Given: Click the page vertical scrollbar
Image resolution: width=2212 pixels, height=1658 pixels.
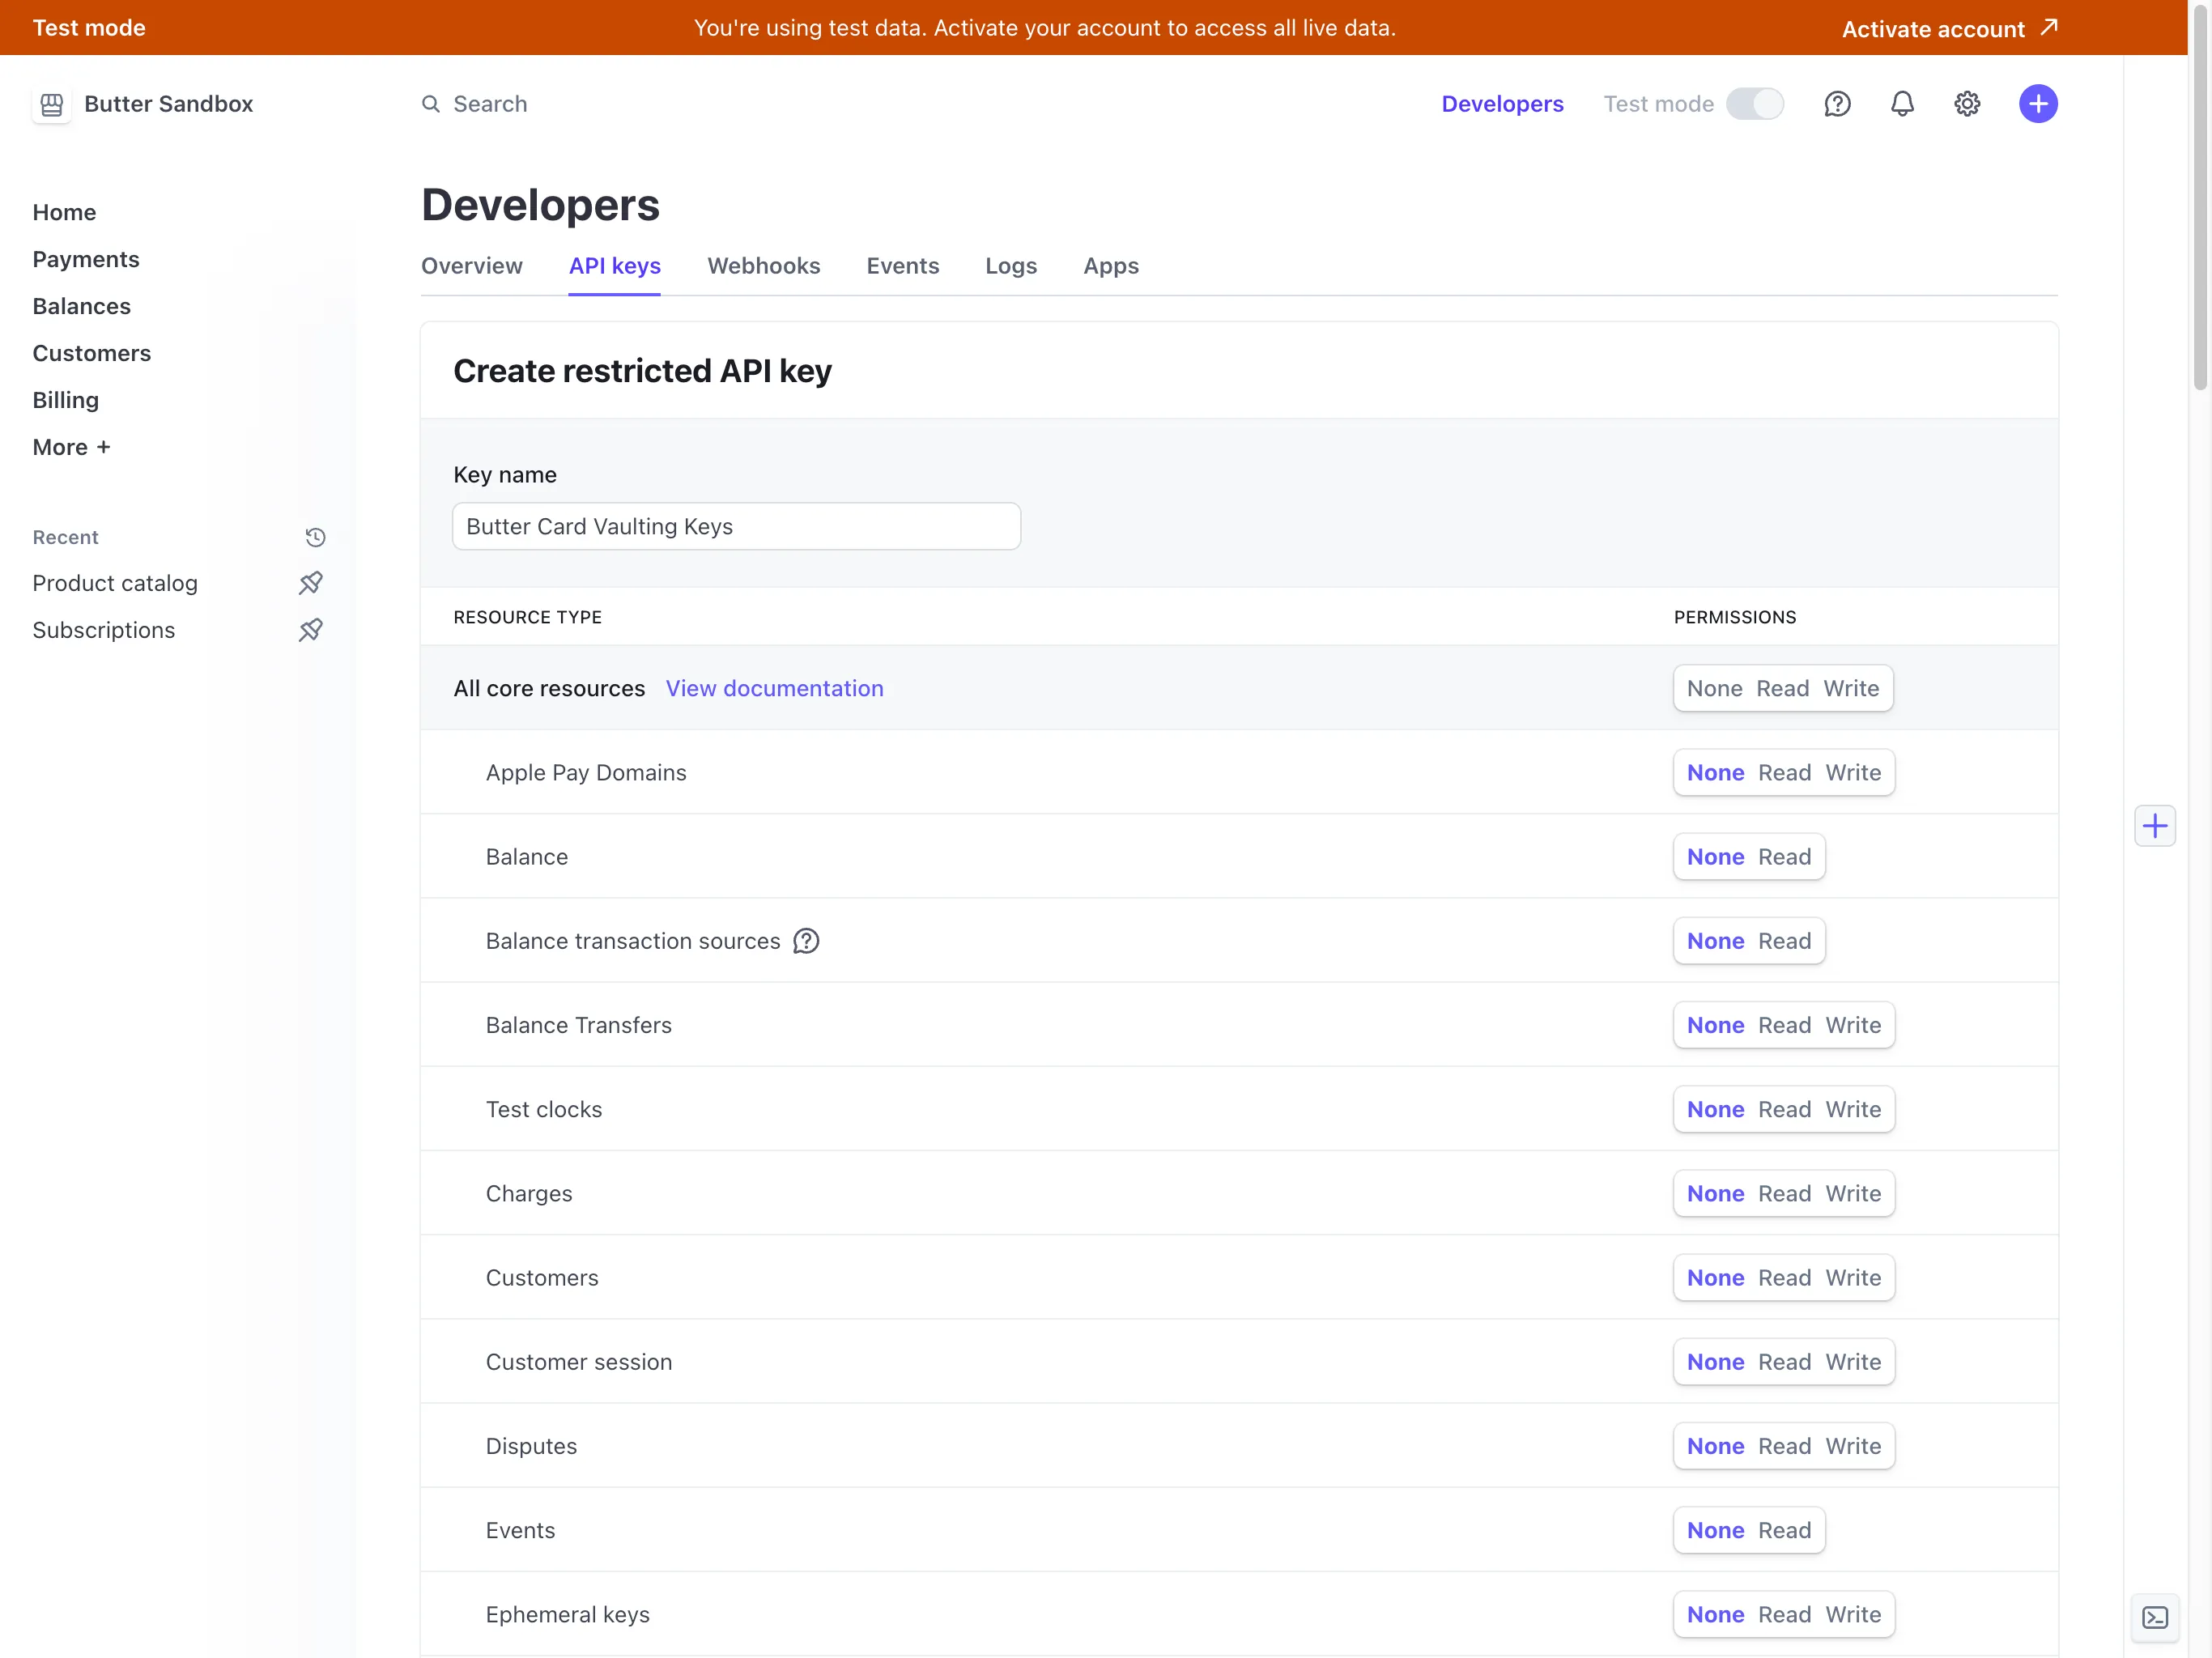Looking at the screenshot, I should click(2200, 200).
